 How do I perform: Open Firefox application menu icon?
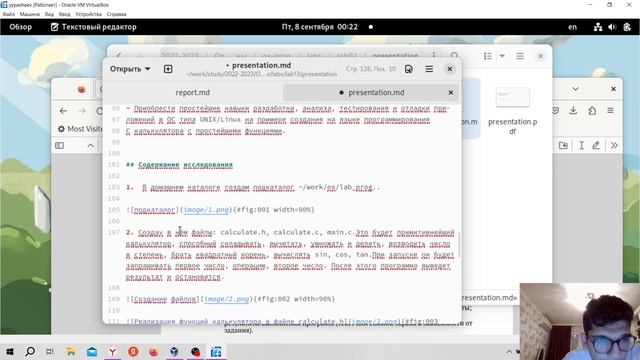[610, 111]
